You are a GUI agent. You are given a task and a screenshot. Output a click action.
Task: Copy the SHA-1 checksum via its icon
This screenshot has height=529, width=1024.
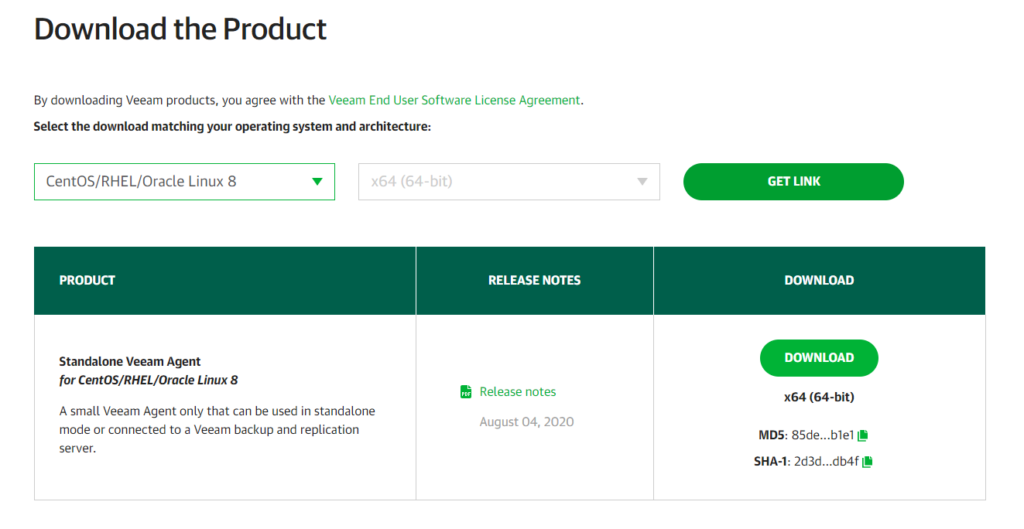tap(867, 462)
